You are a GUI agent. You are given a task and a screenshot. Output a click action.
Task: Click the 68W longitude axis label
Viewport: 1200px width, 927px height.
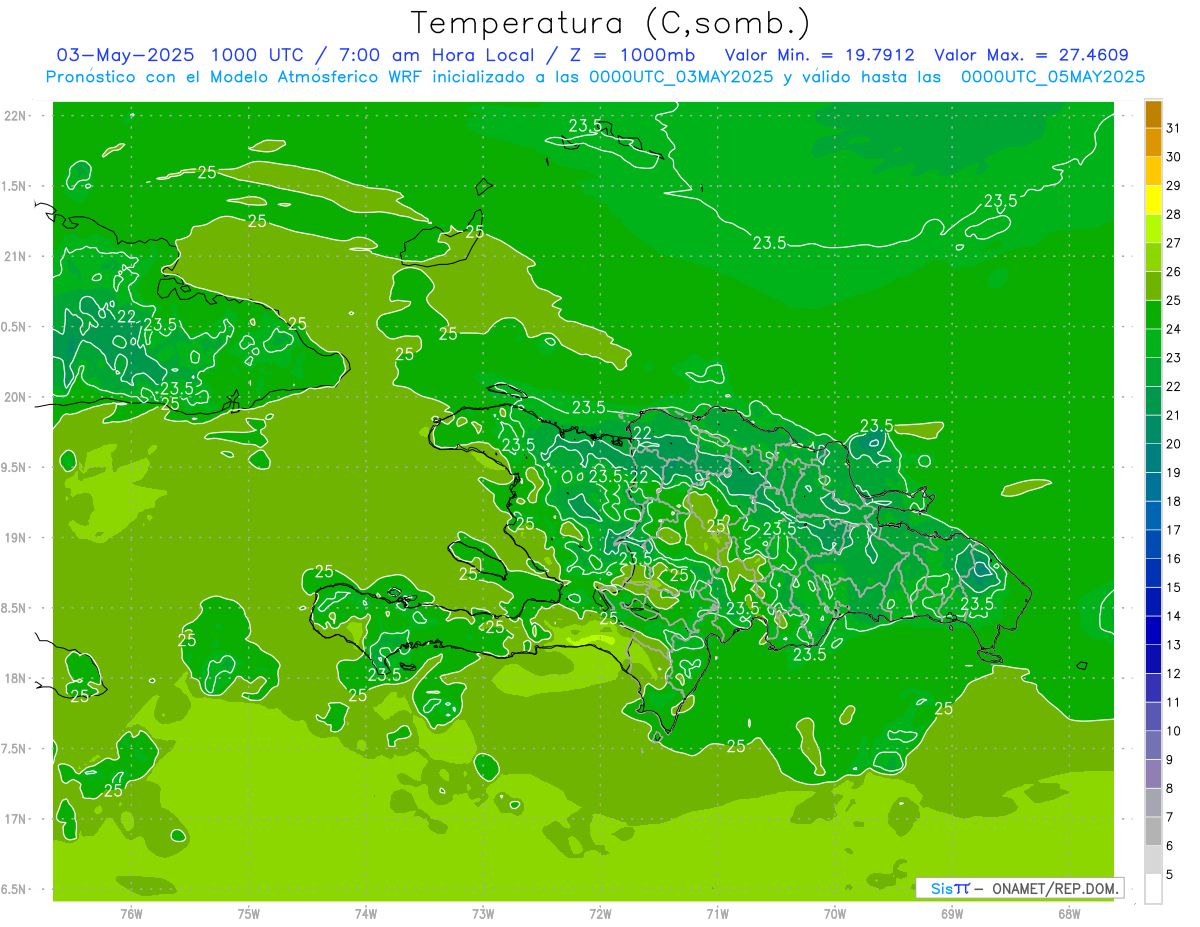(1069, 914)
